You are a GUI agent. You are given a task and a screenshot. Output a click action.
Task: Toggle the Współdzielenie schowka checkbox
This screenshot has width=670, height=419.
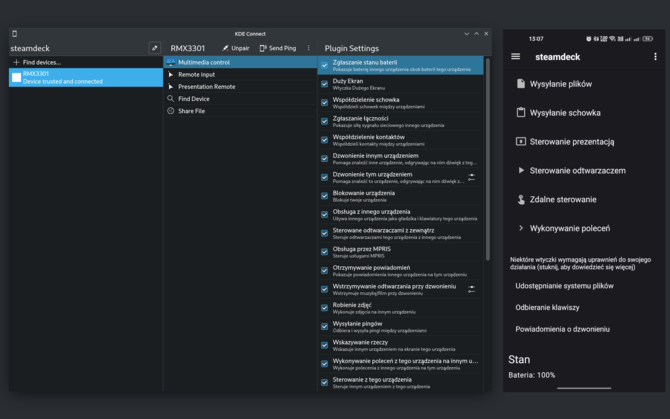pyautogui.click(x=325, y=103)
